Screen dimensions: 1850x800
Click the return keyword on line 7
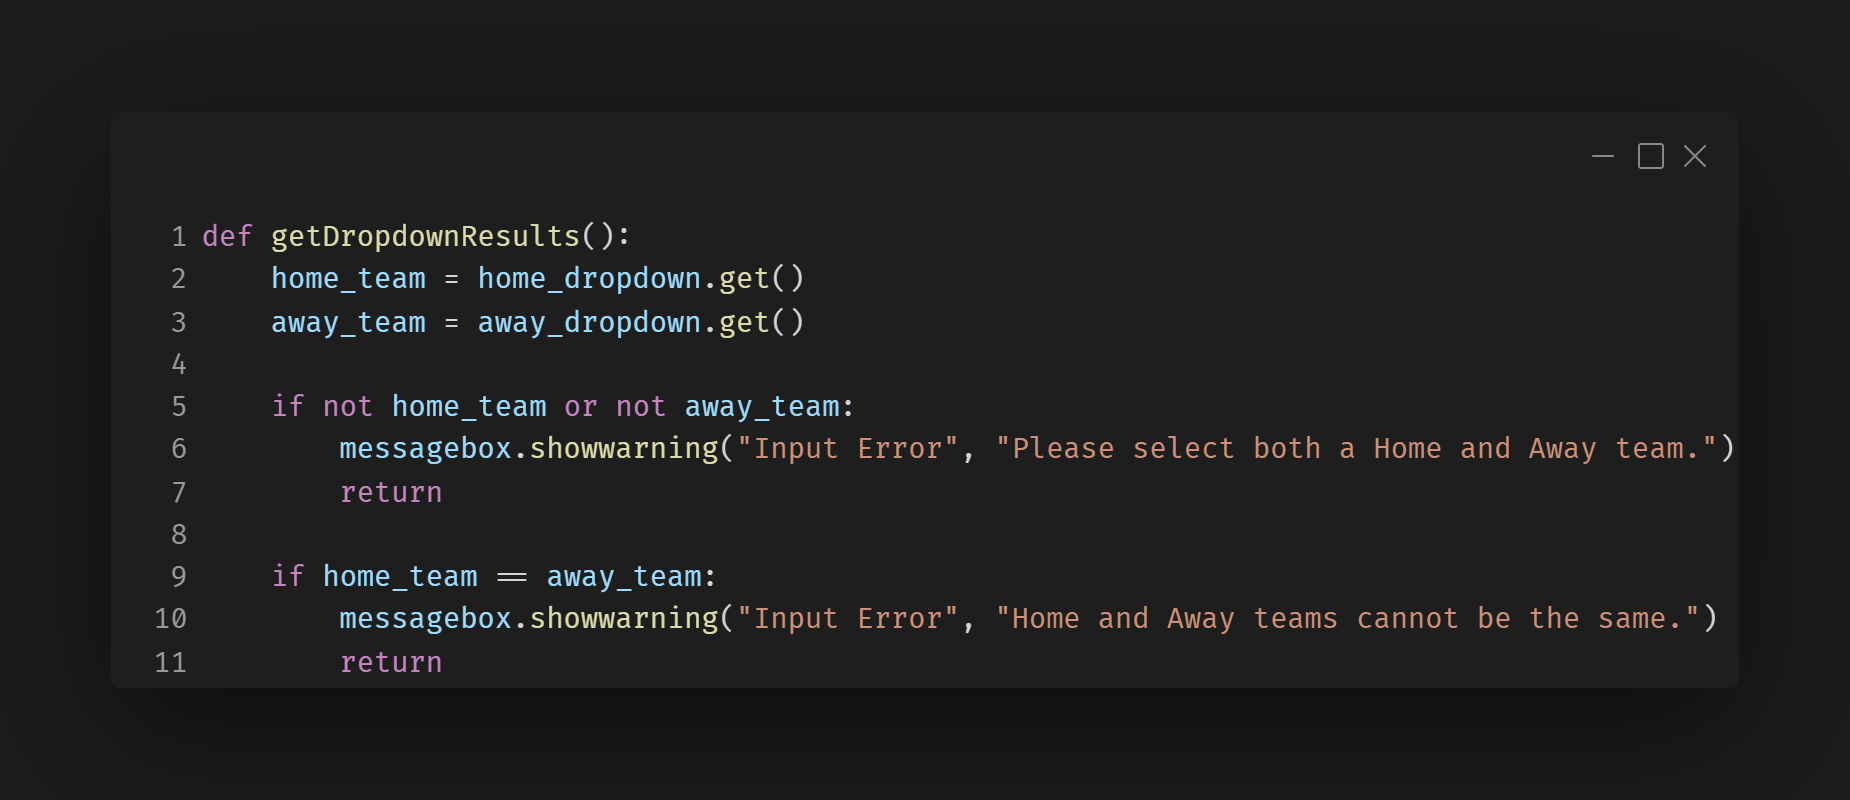point(391,492)
